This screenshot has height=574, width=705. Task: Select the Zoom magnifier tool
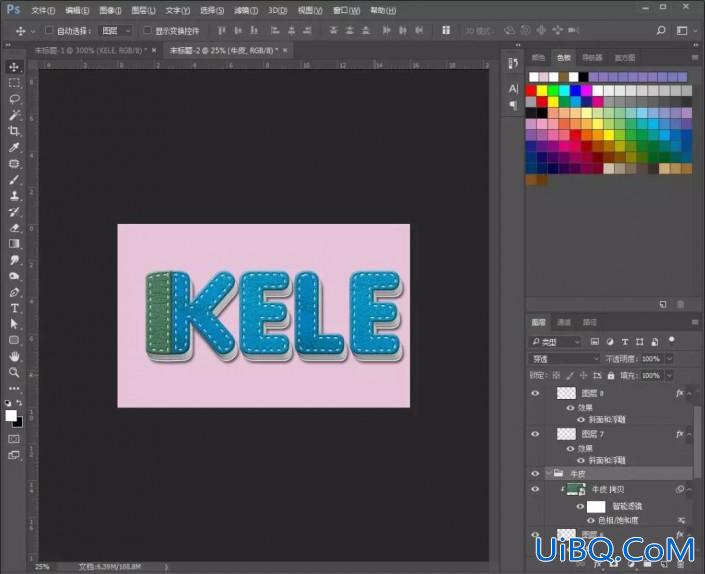[14, 372]
